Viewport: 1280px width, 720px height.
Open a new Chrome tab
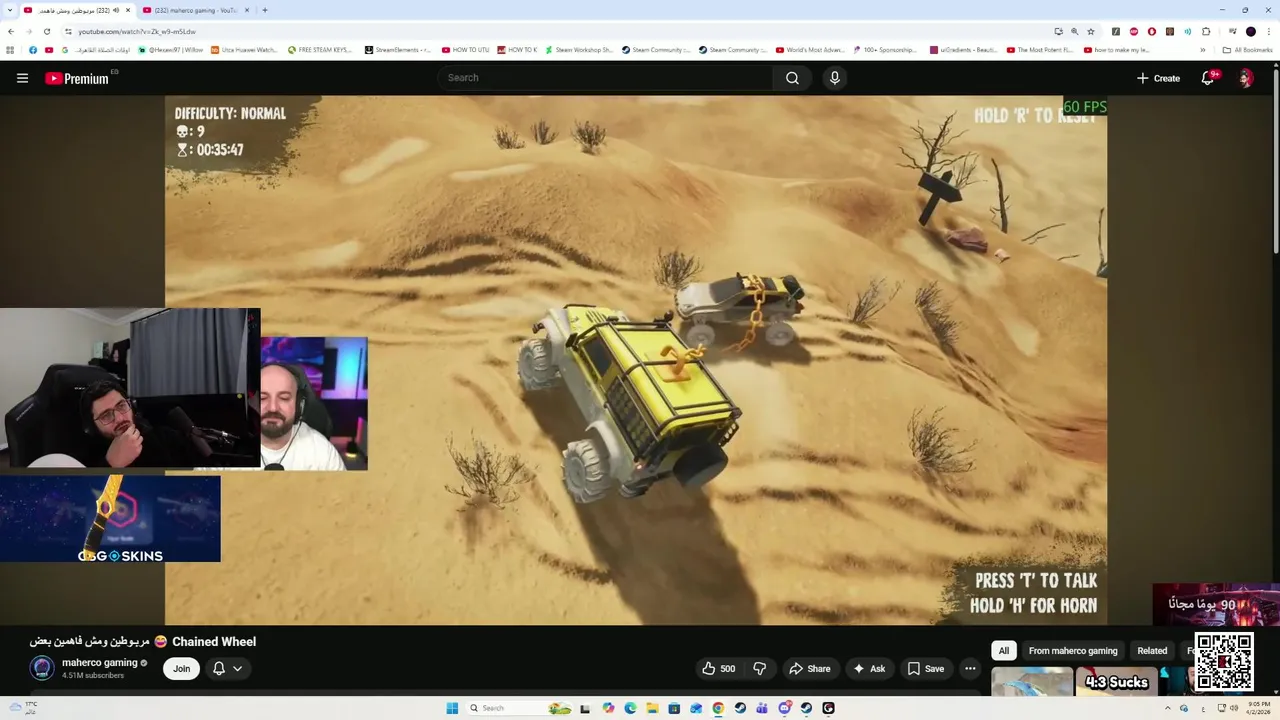264,10
